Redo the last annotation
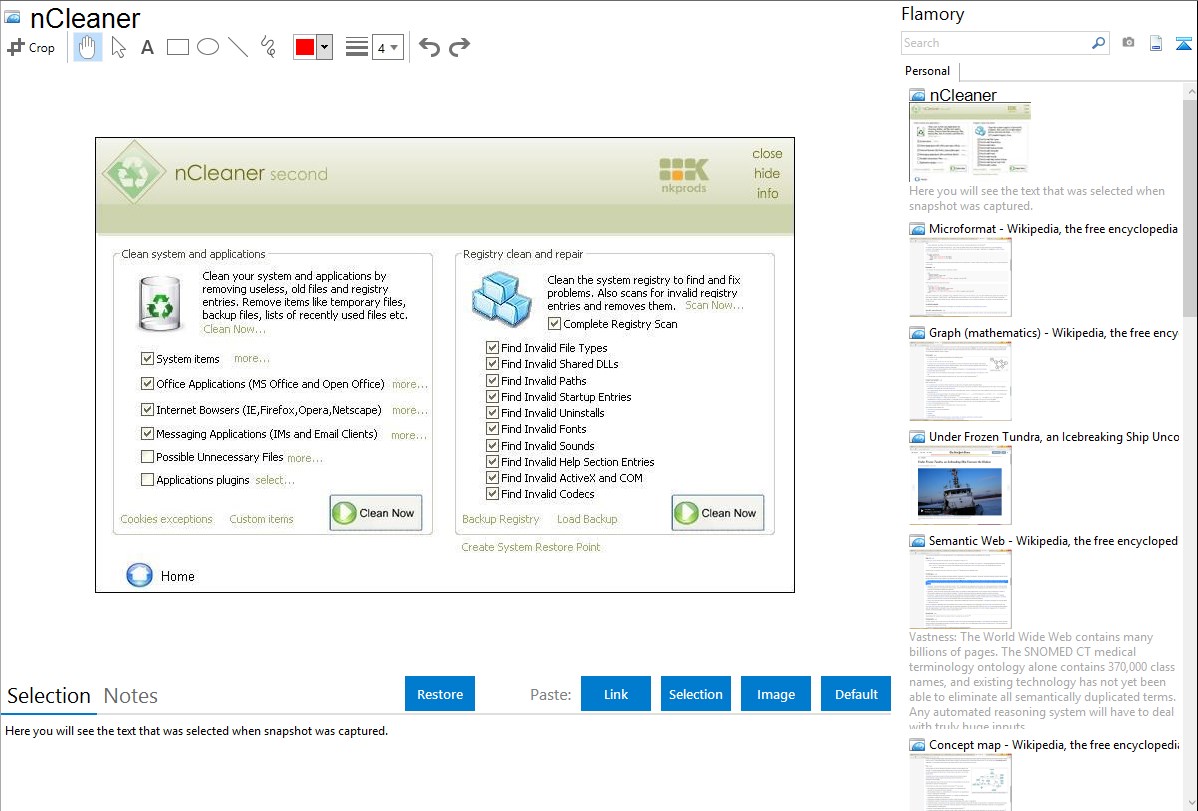Image resolution: width=1198 pixels, height=811 pixels. pyautogui.click(x=459, y=47)
